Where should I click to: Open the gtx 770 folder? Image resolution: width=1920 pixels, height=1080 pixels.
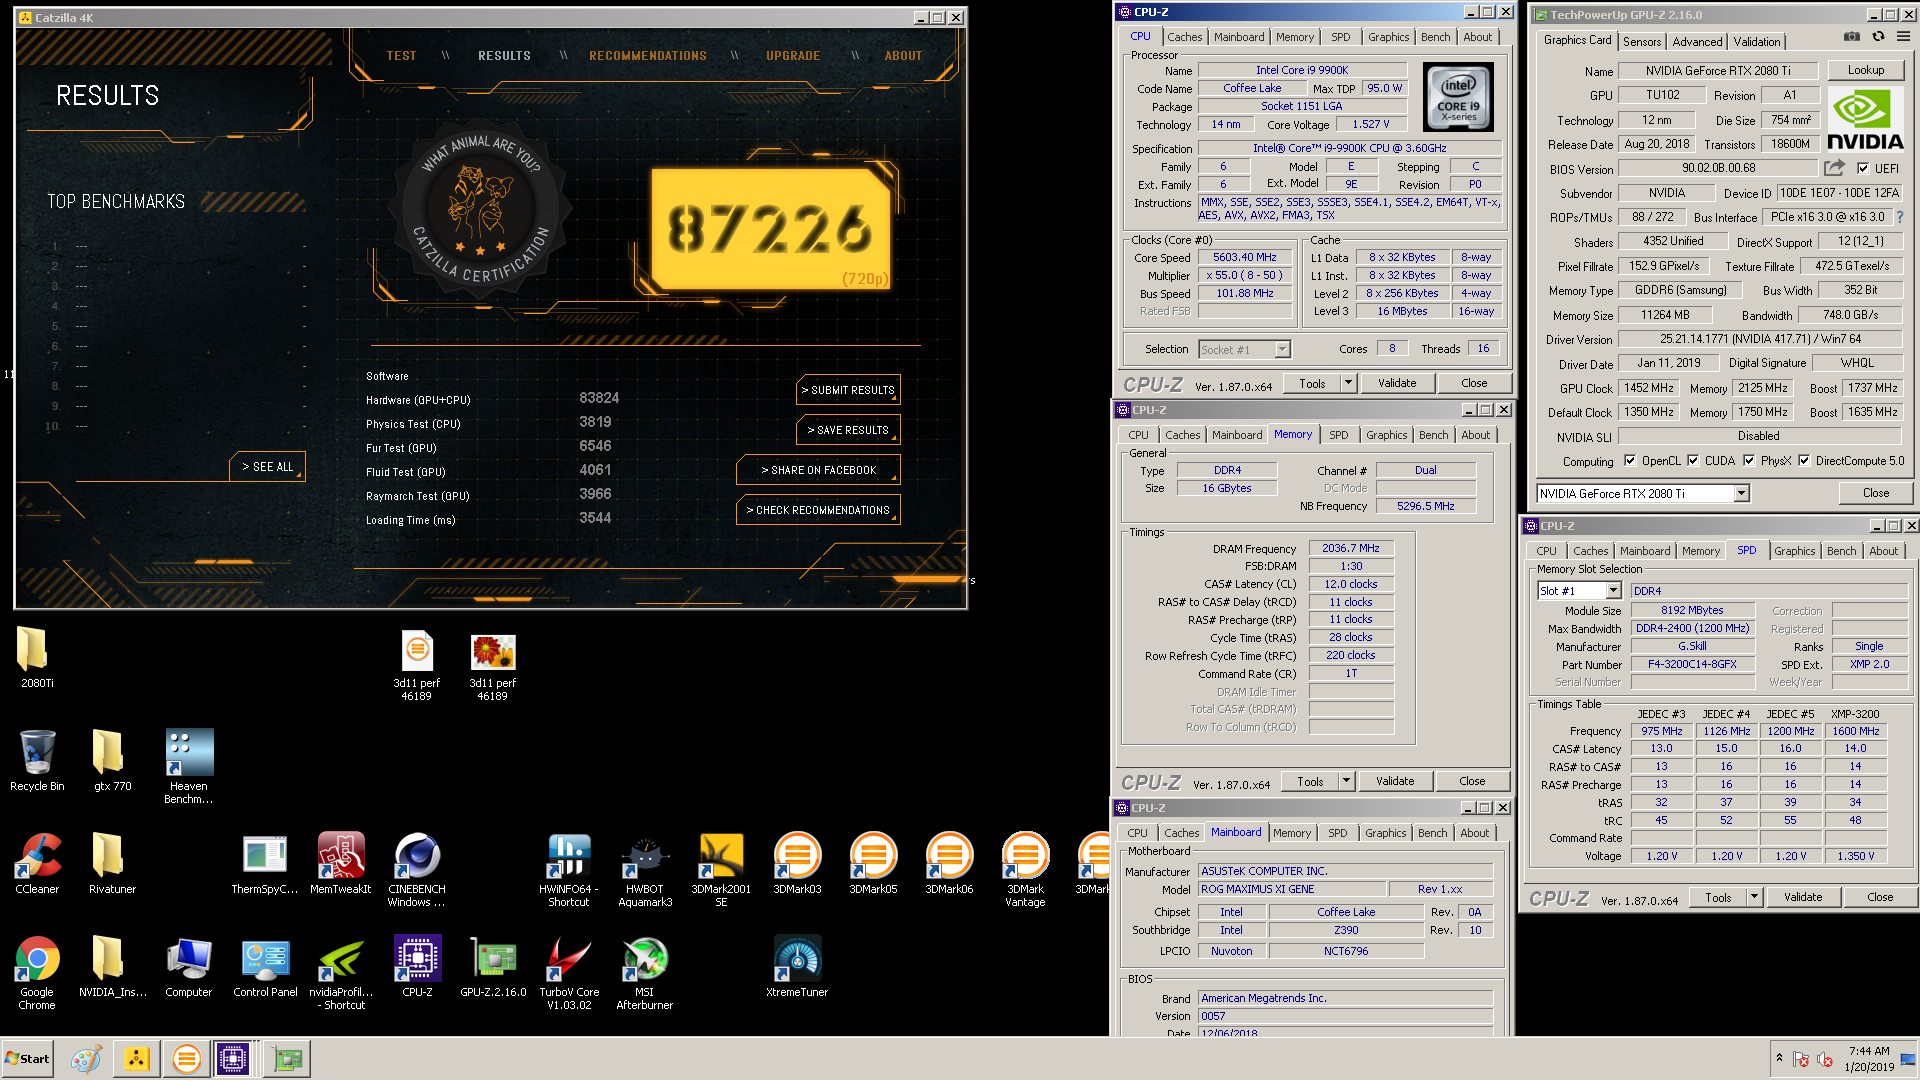tap(112, 760)
